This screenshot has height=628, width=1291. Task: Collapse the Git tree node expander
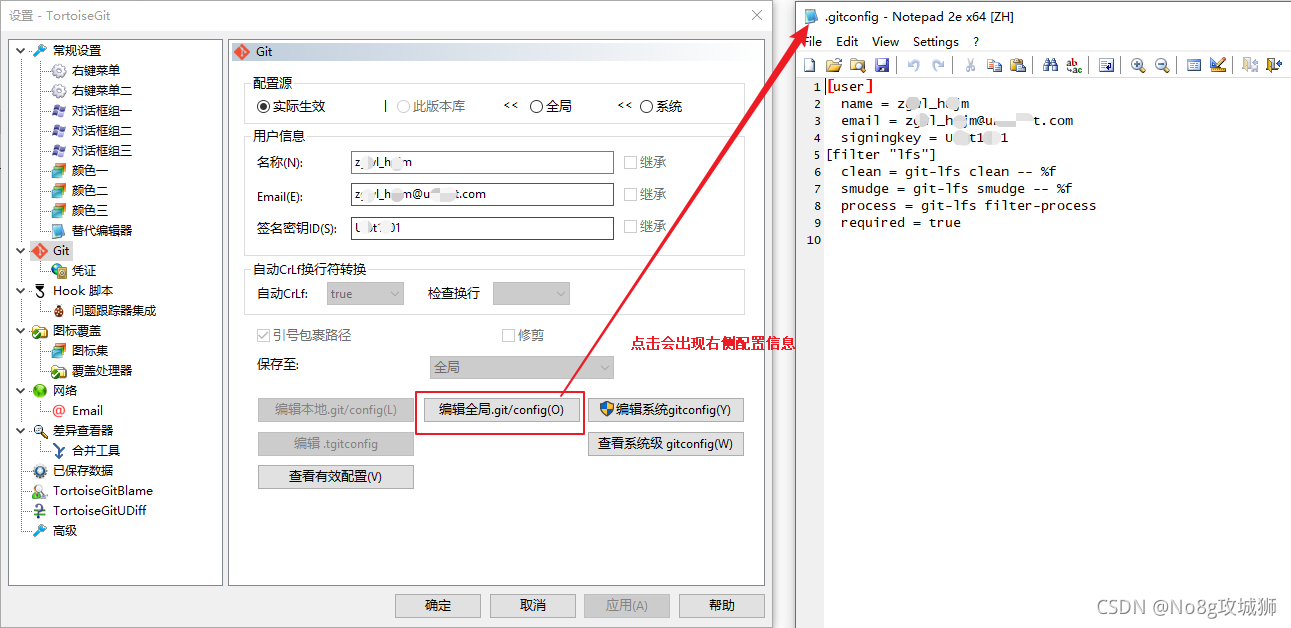tap(21, 250)
